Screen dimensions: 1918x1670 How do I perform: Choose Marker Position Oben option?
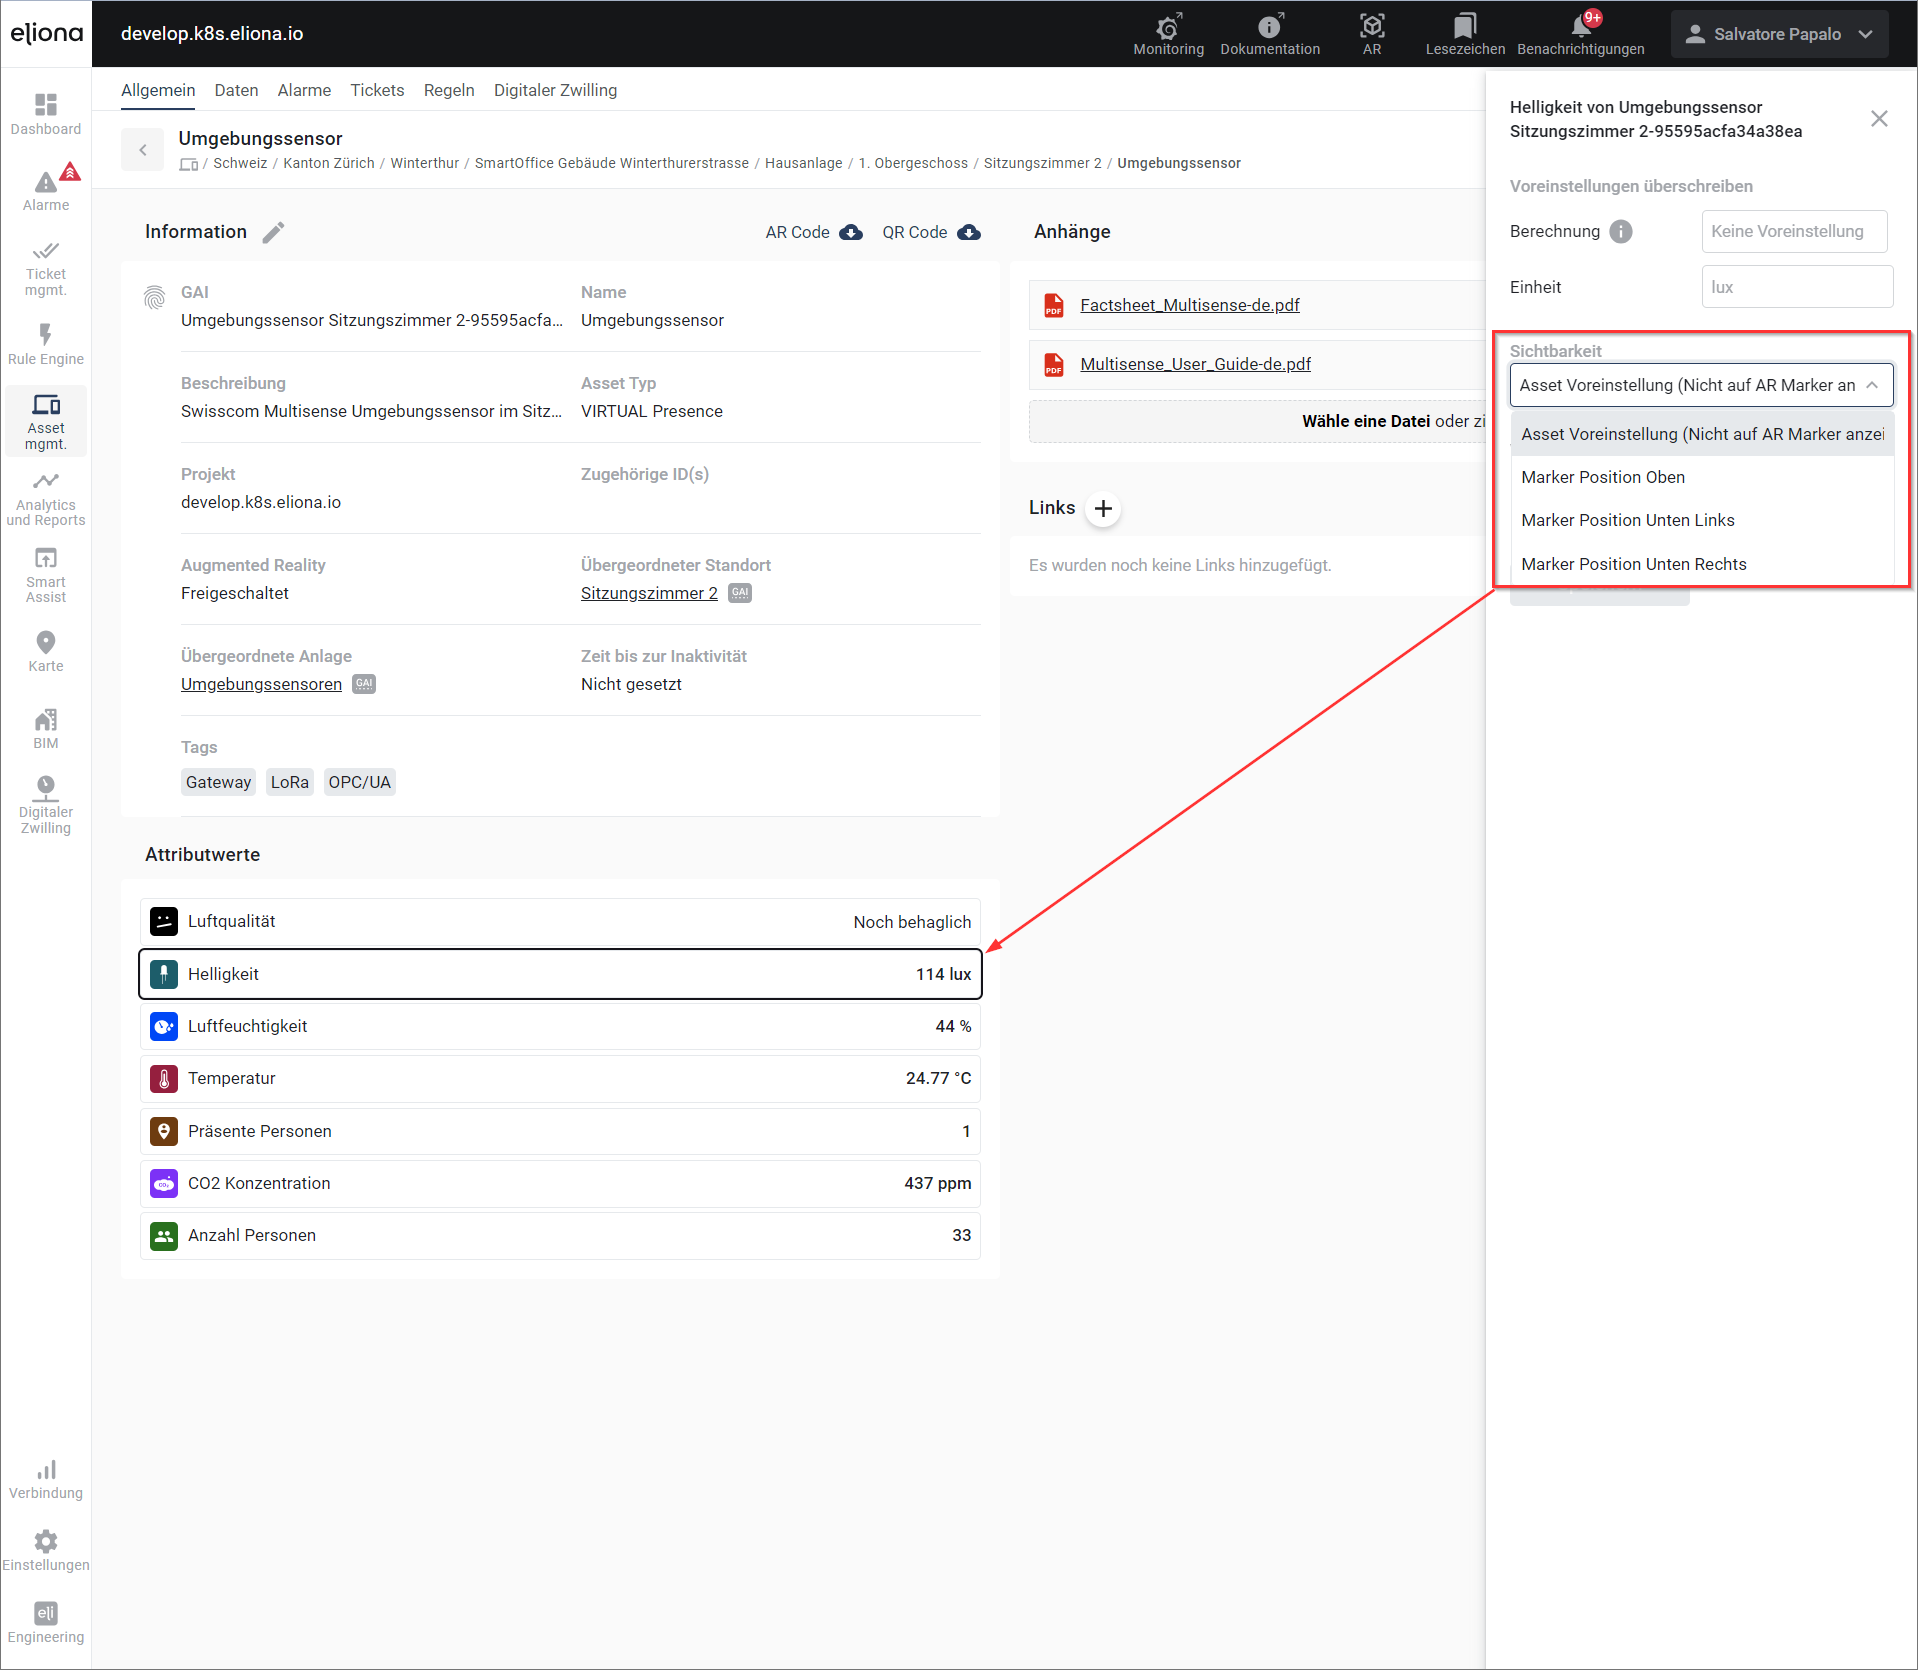[1602, 477]
